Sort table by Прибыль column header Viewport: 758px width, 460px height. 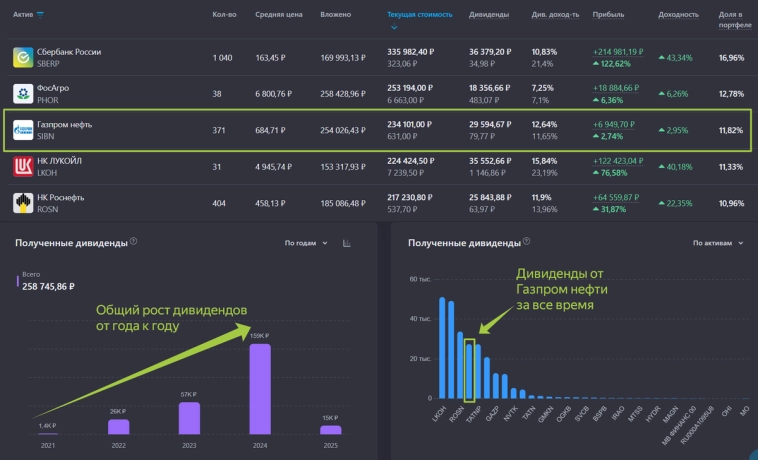point(608,15)
